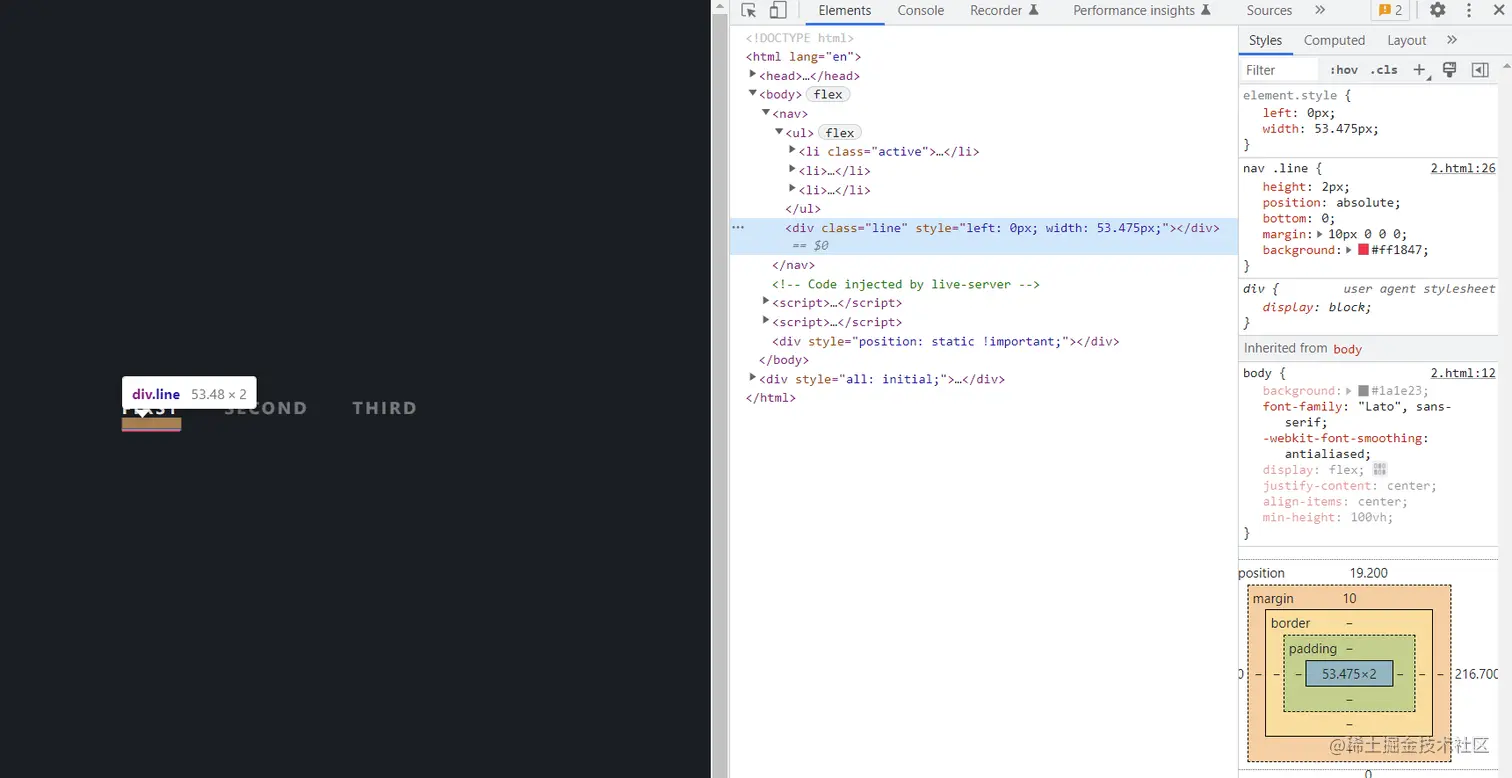
Task: Close the DevTools panel
Action: (1498, 10)
